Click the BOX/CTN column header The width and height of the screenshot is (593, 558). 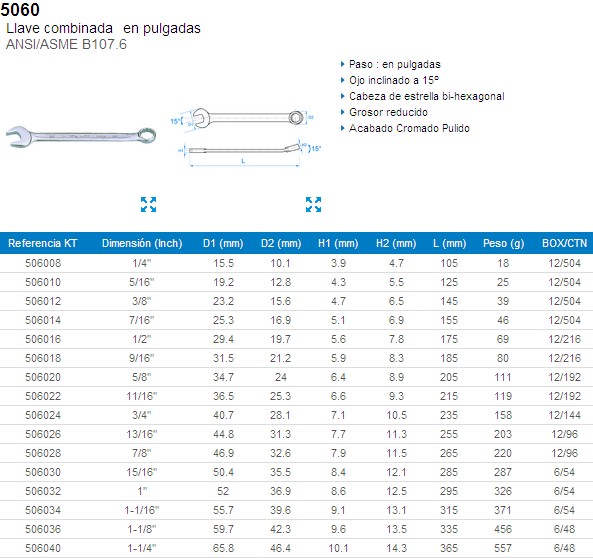coord(565,243)
